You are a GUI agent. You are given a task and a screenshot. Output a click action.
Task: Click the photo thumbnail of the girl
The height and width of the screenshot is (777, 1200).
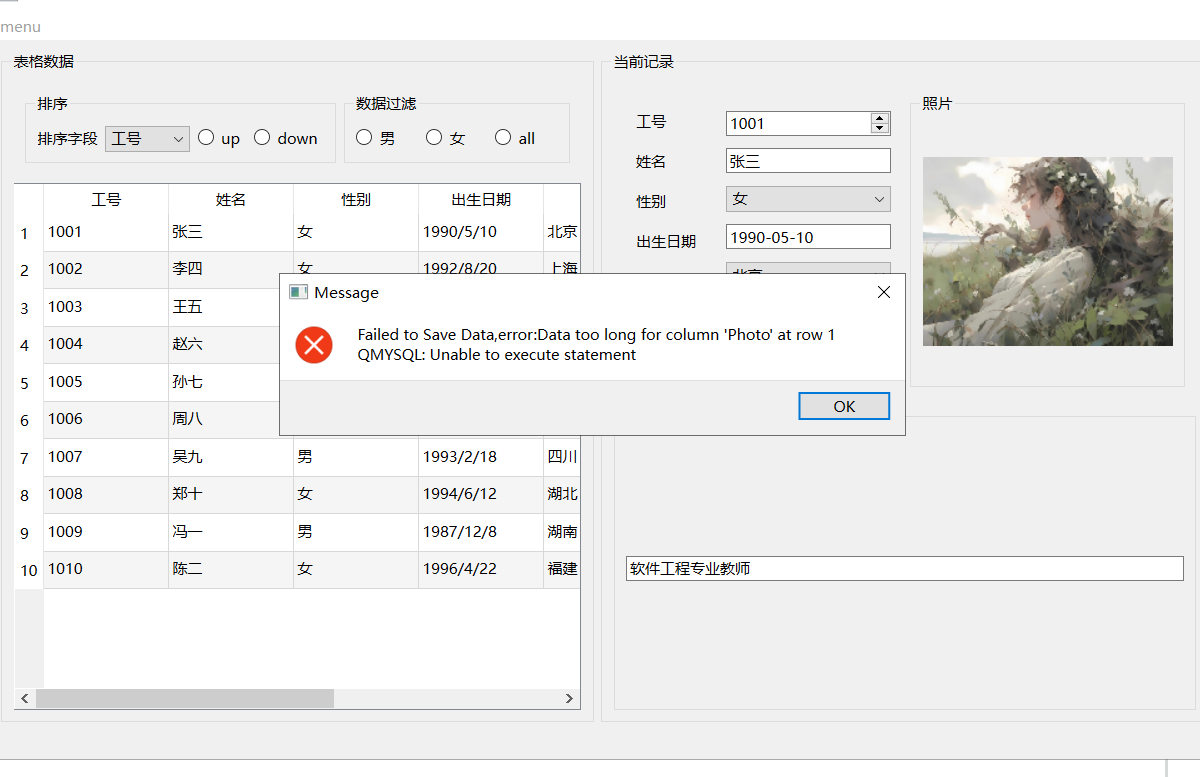pos(1048,251)
